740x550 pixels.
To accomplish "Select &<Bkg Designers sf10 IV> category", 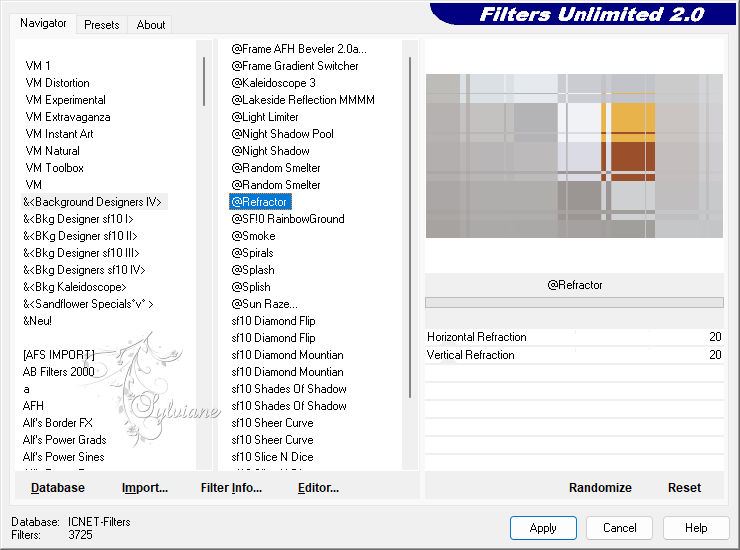I will click(84, 270).
